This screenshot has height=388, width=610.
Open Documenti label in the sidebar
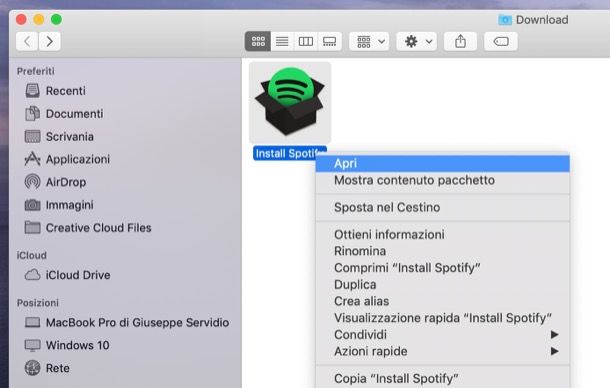[x=75, y=114]
